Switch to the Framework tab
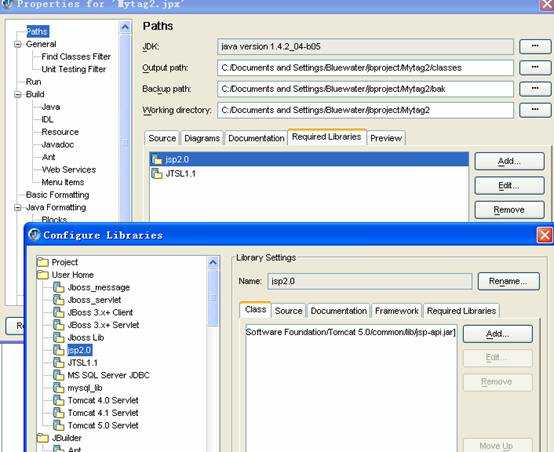 click(397, 311)
